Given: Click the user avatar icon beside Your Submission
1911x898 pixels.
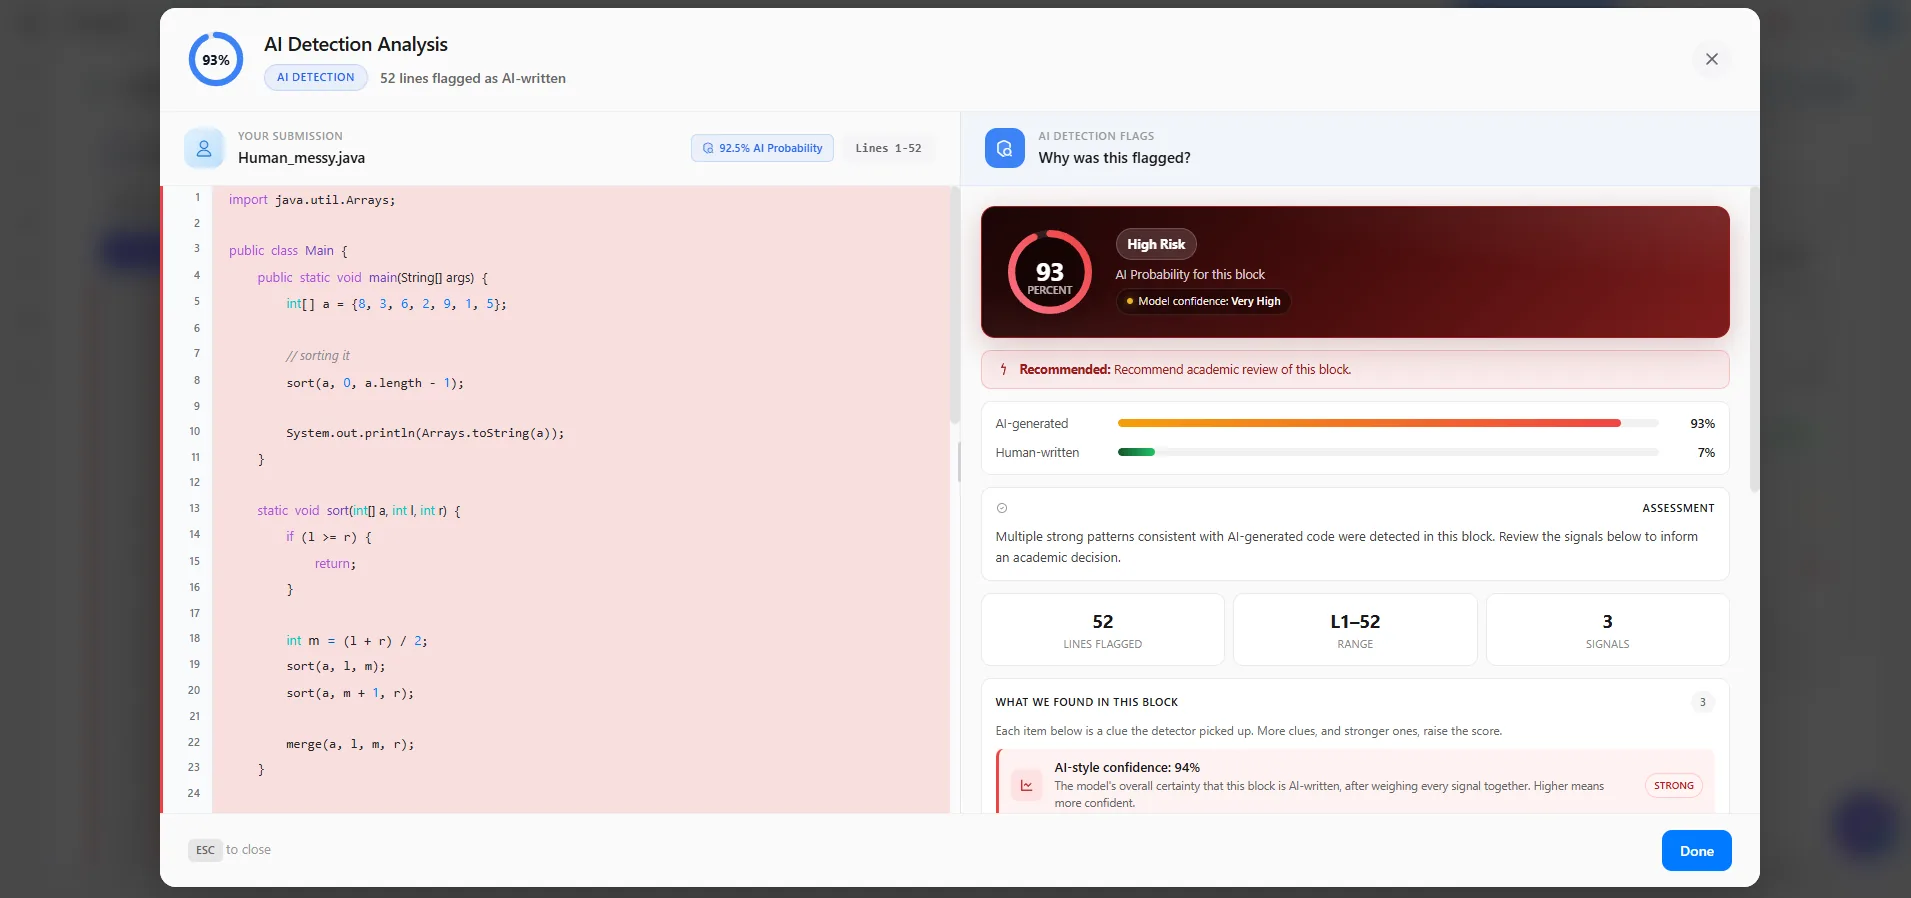Looking at the screenshot, I should click(x=204, y=148).
